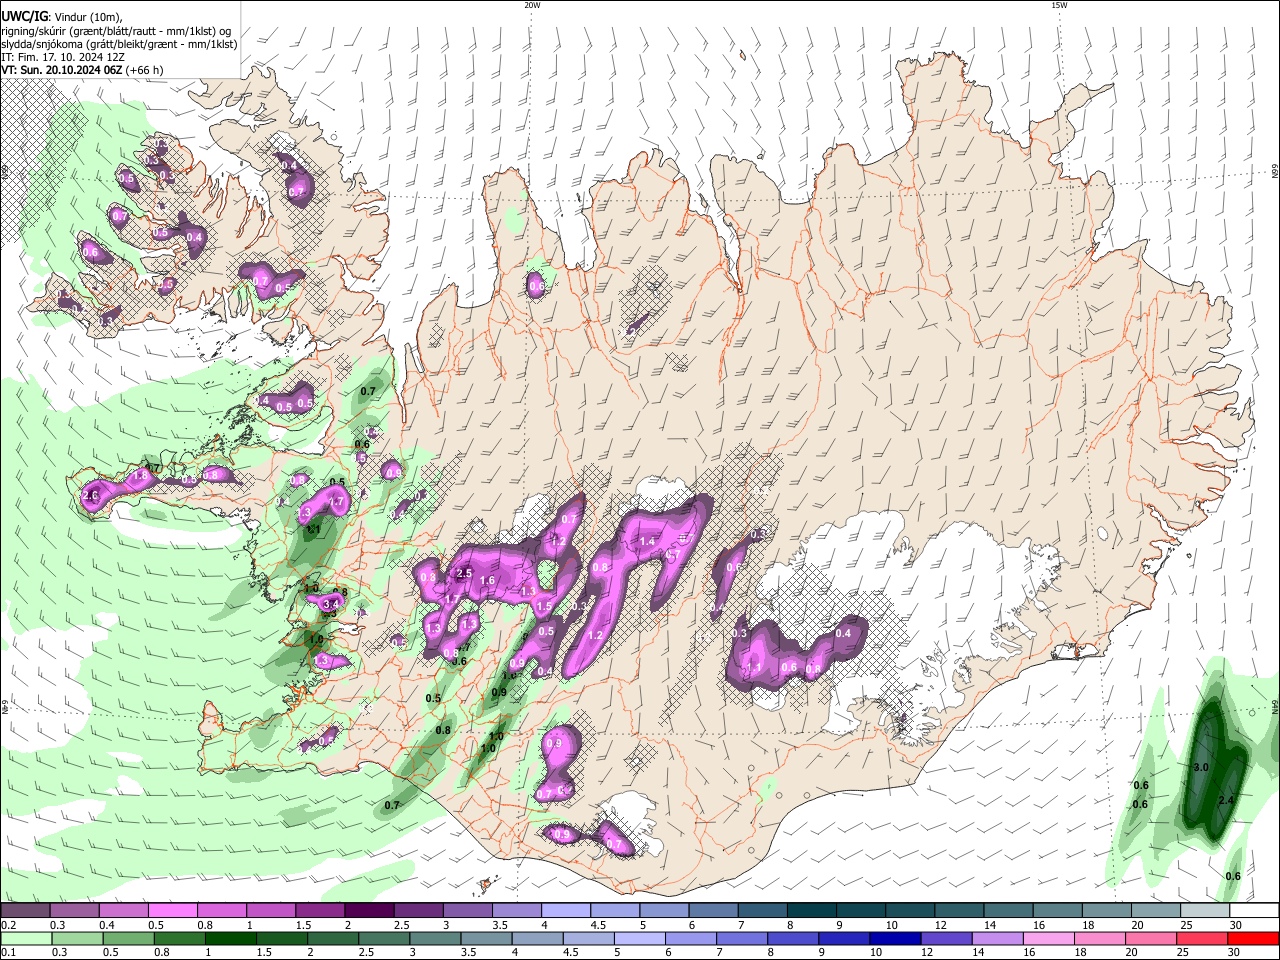Click the 15W longitude label
Screen dimensions: 1280x960
[x=1059, y=5]
